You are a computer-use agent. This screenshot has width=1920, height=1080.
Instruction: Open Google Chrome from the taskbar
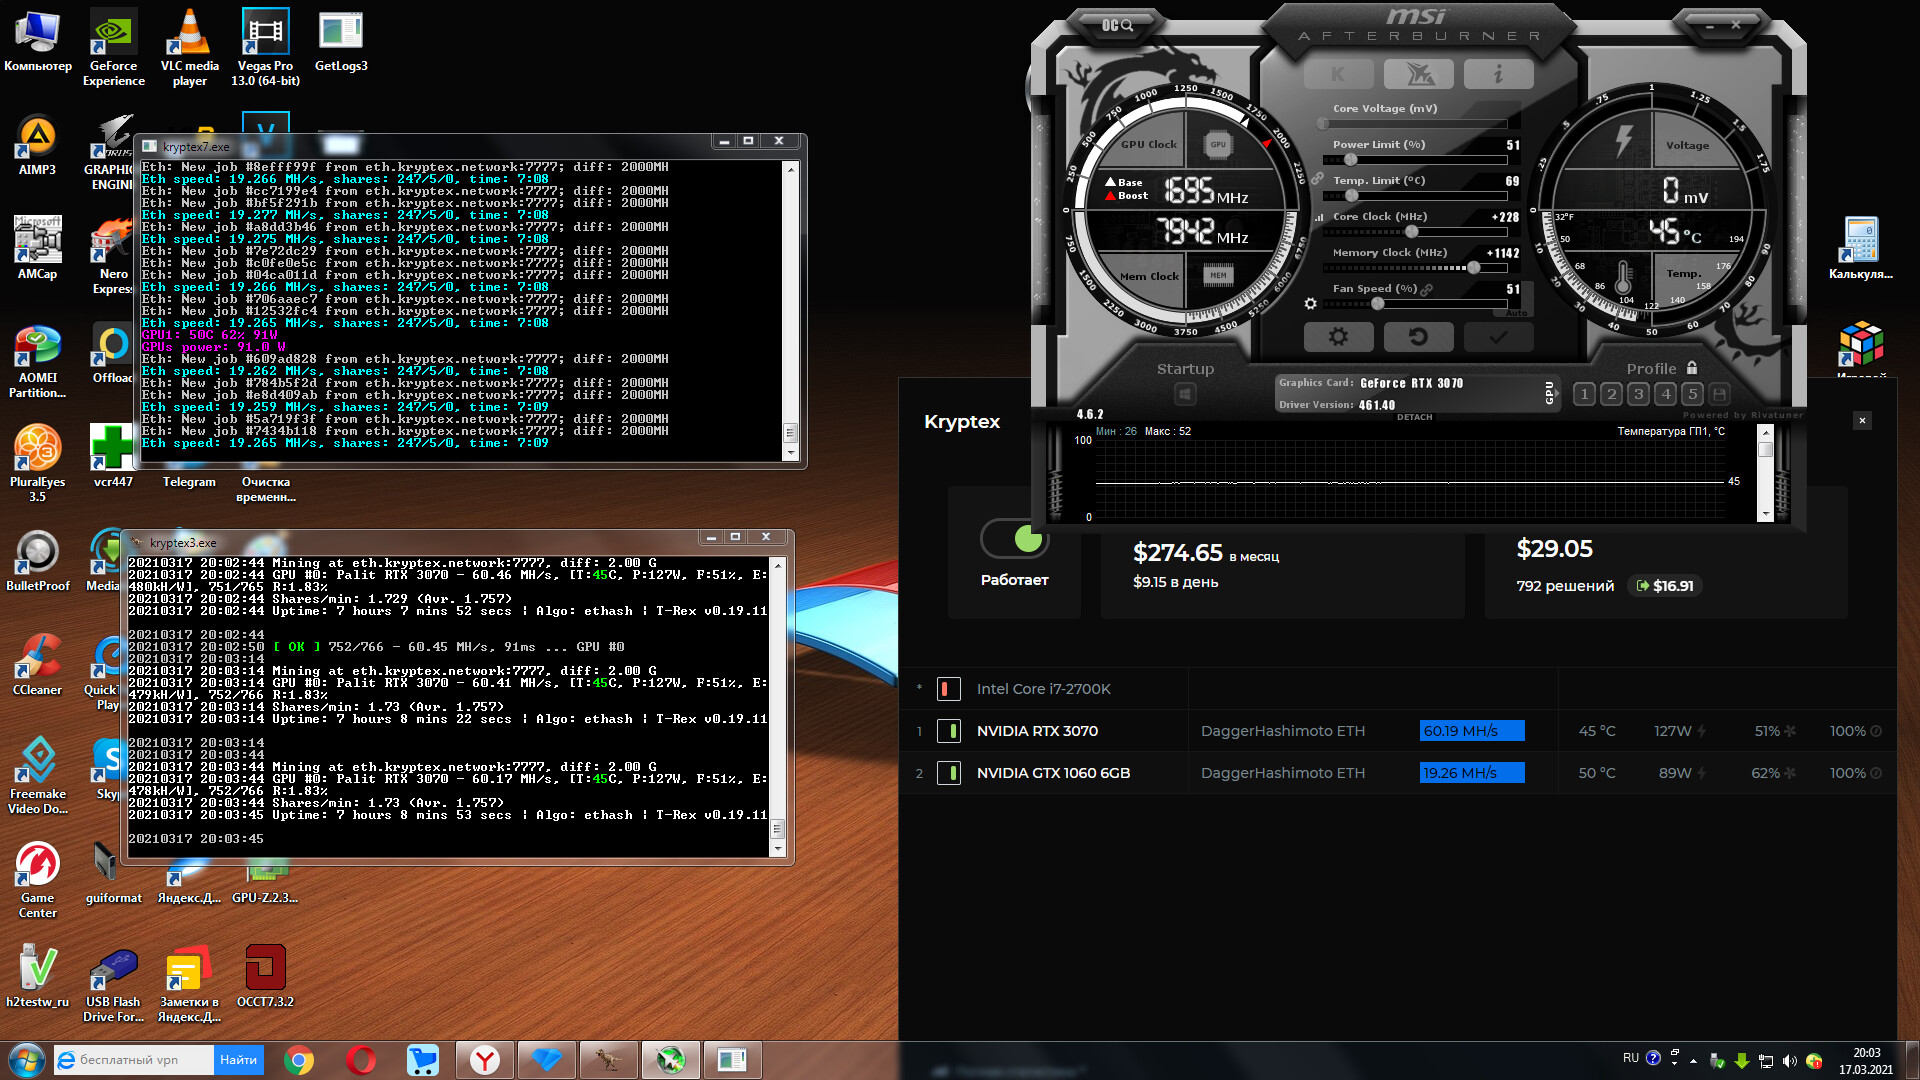coord(298,1060)
